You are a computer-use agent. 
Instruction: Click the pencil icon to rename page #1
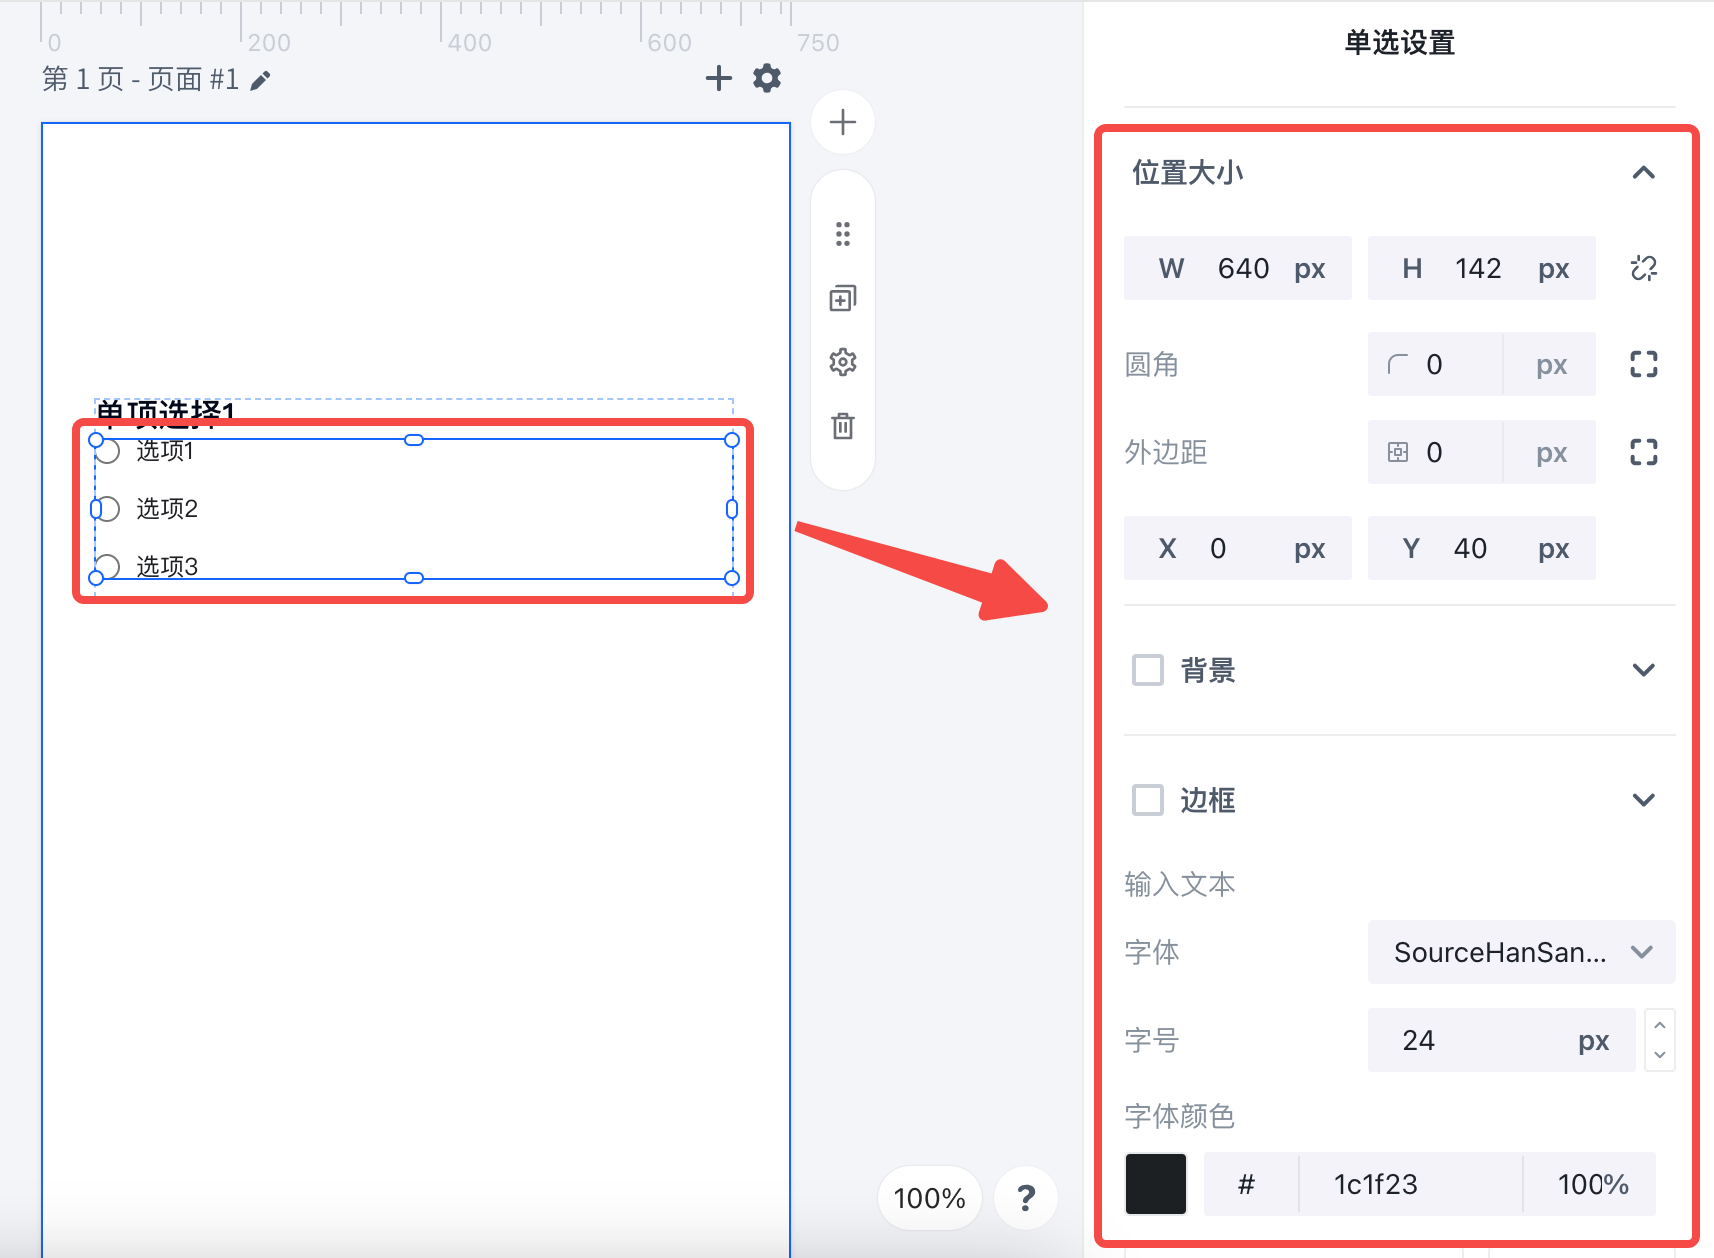pos(260,80)
